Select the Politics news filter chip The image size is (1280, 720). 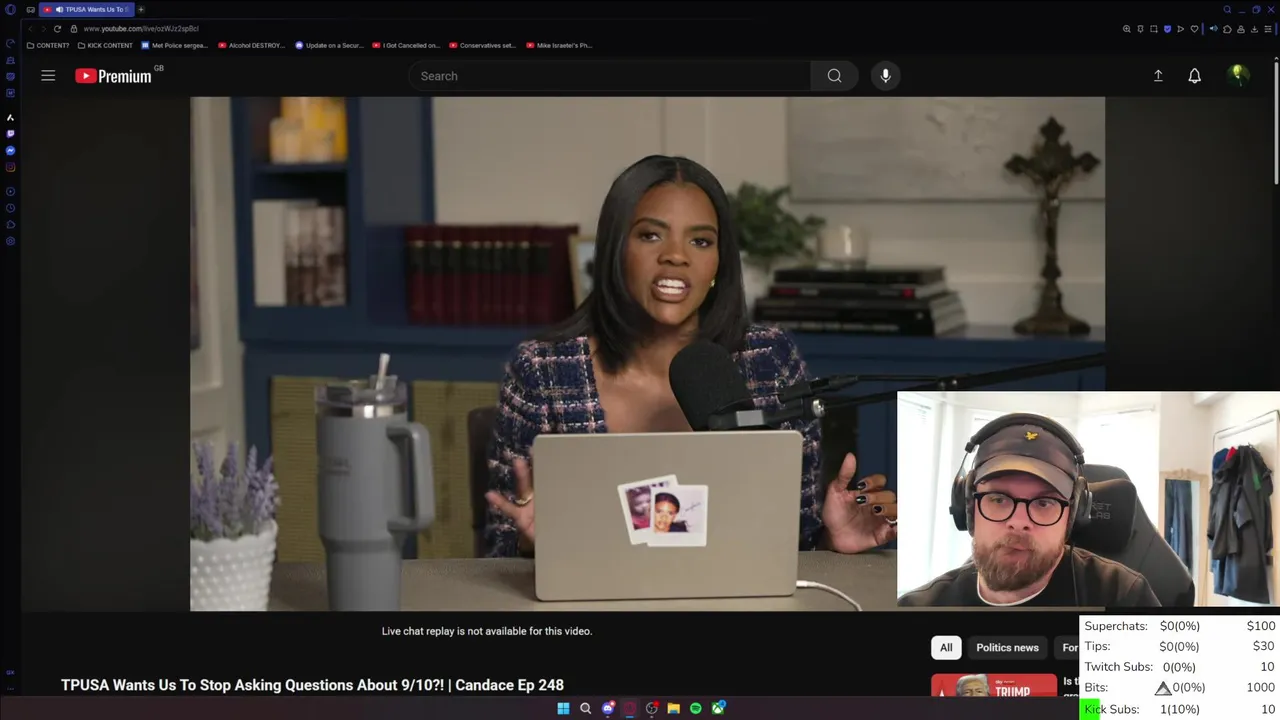click(x=1007, y=647)
